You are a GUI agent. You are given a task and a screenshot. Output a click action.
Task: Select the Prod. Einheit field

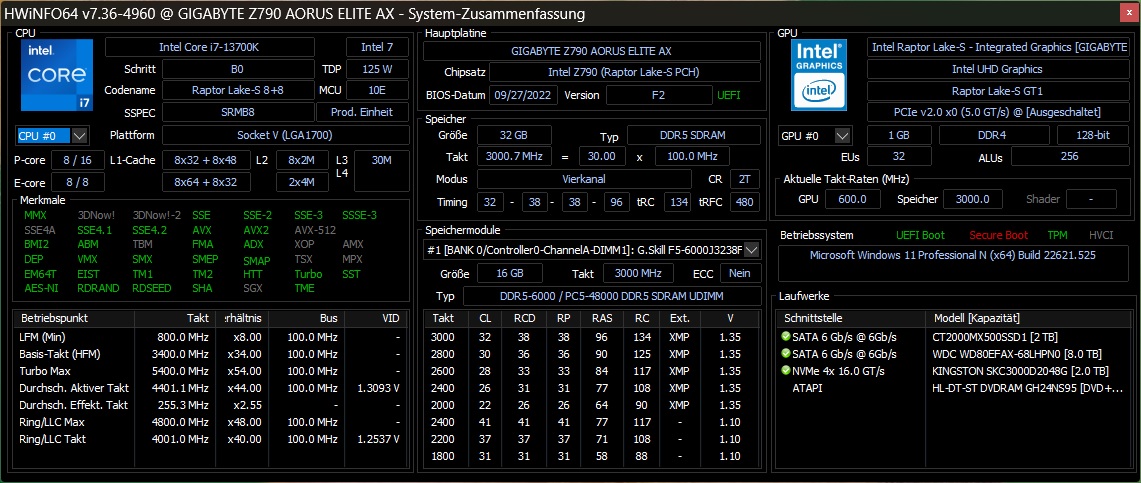click(x=362, y=112)
